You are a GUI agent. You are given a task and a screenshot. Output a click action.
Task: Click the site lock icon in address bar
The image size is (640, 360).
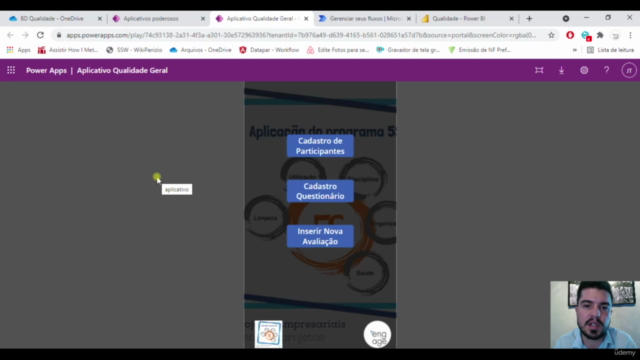pos(59,35)
